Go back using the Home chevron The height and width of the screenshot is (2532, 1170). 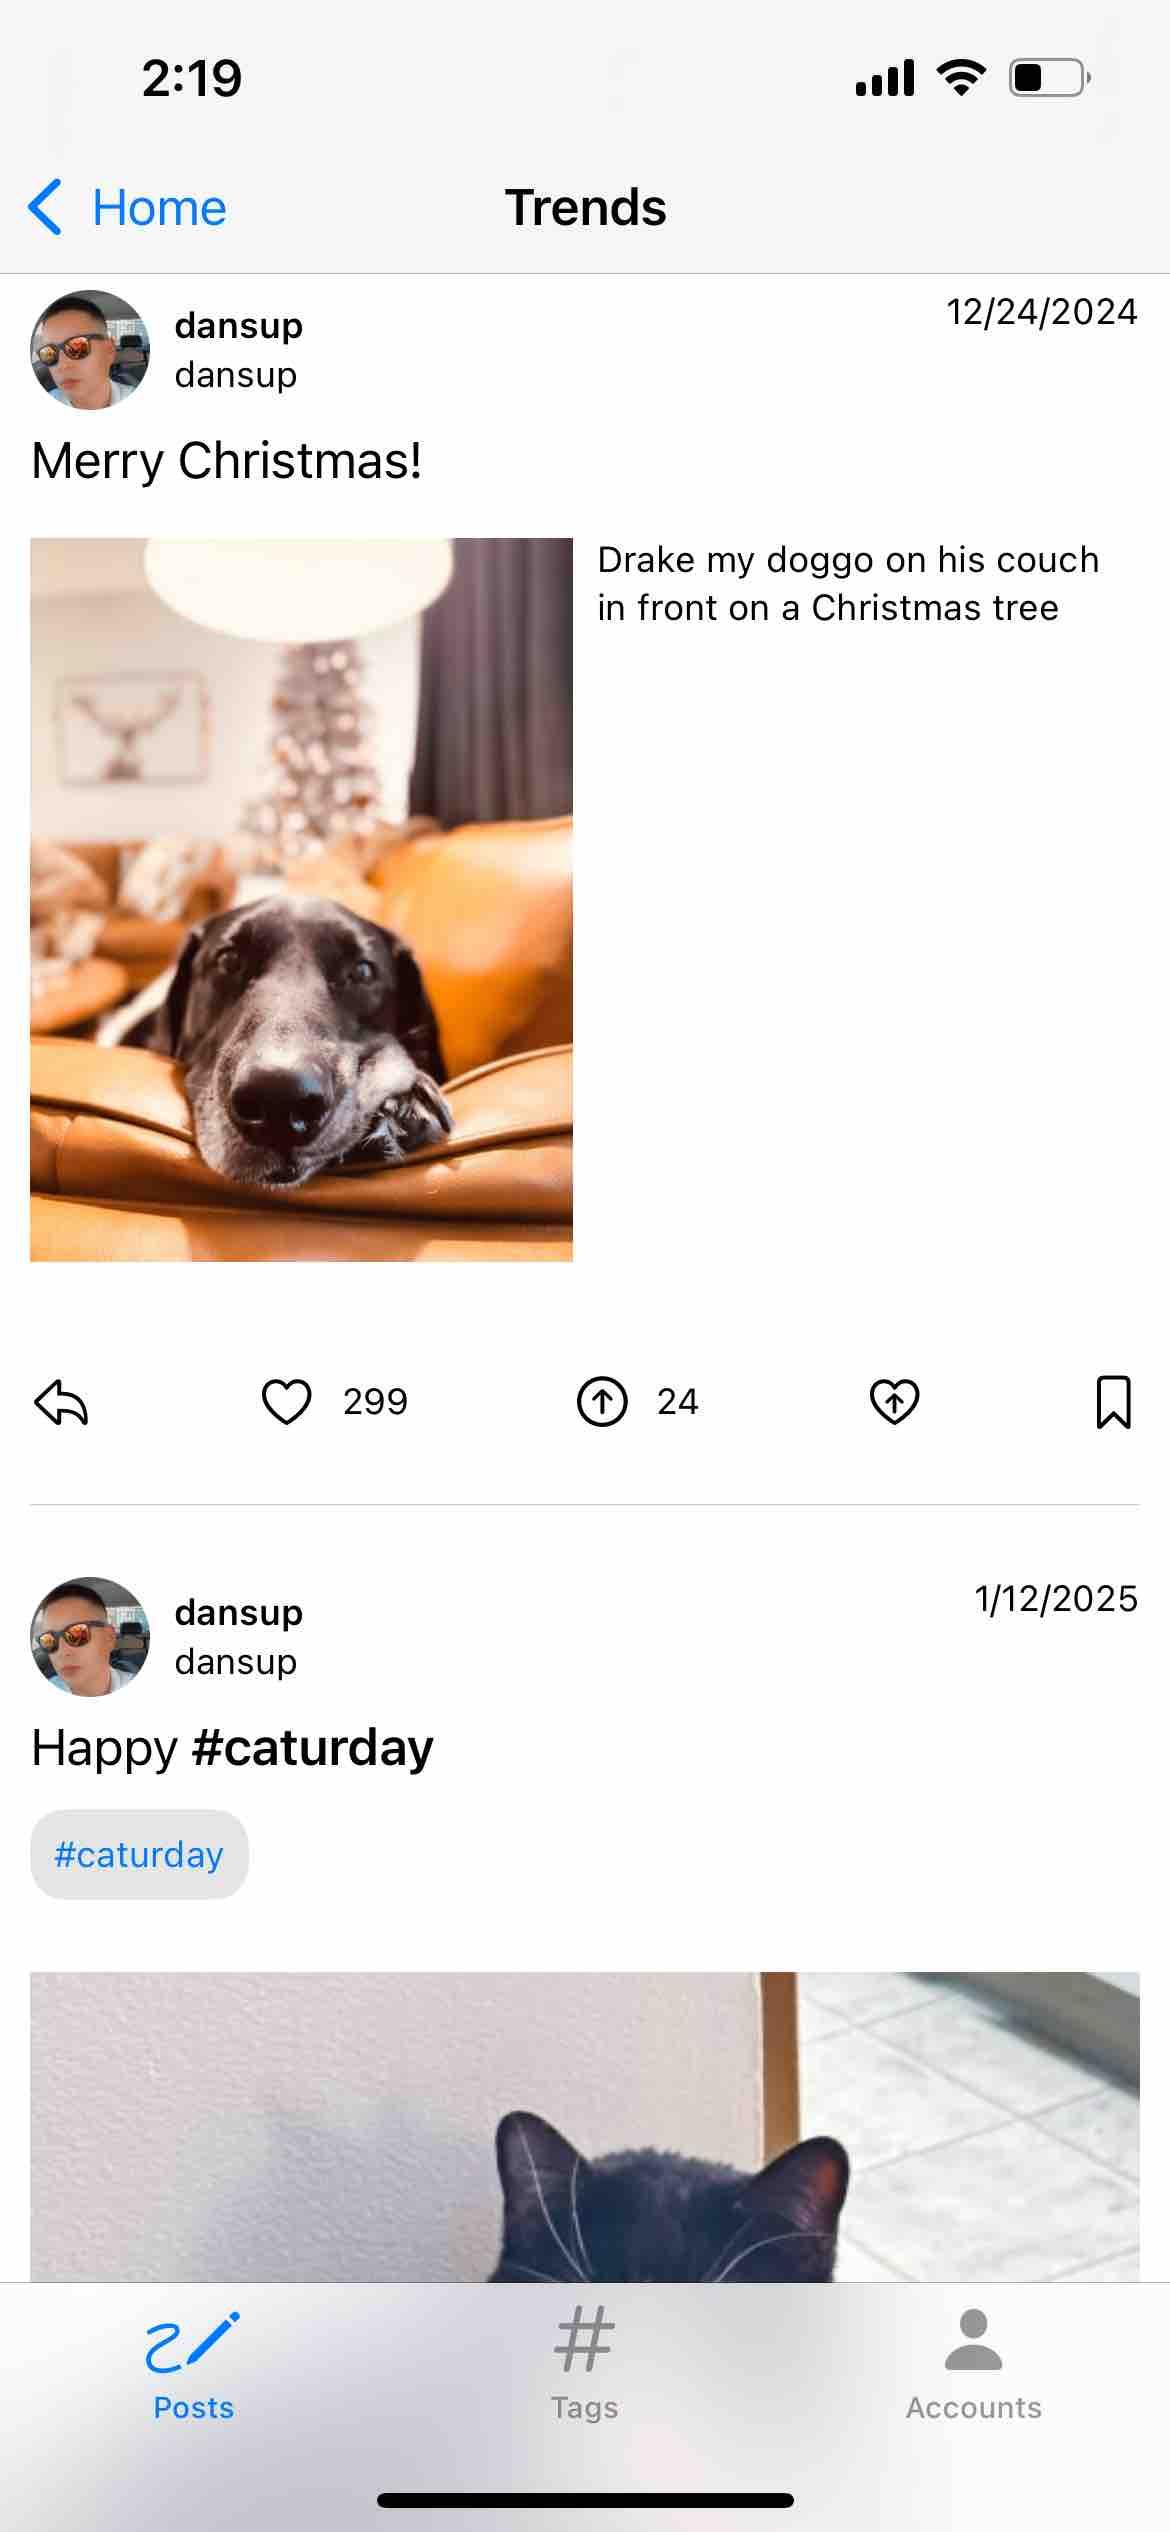(x=128, y=208)
